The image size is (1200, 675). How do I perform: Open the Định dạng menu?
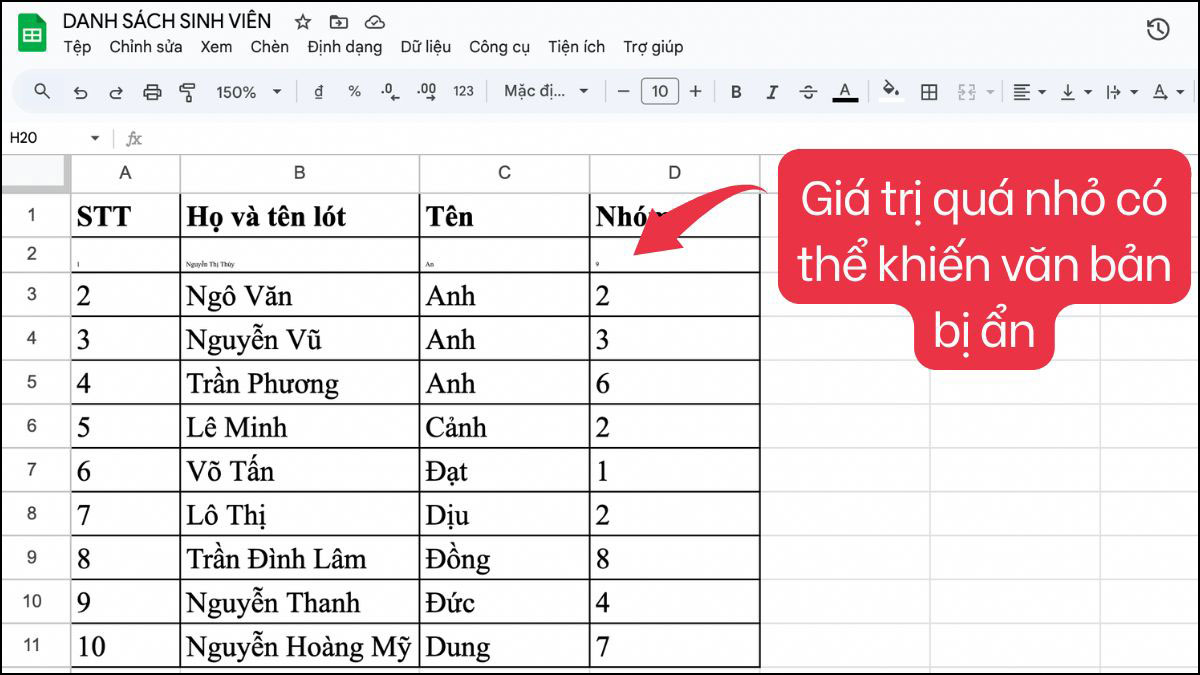(344, 47)
